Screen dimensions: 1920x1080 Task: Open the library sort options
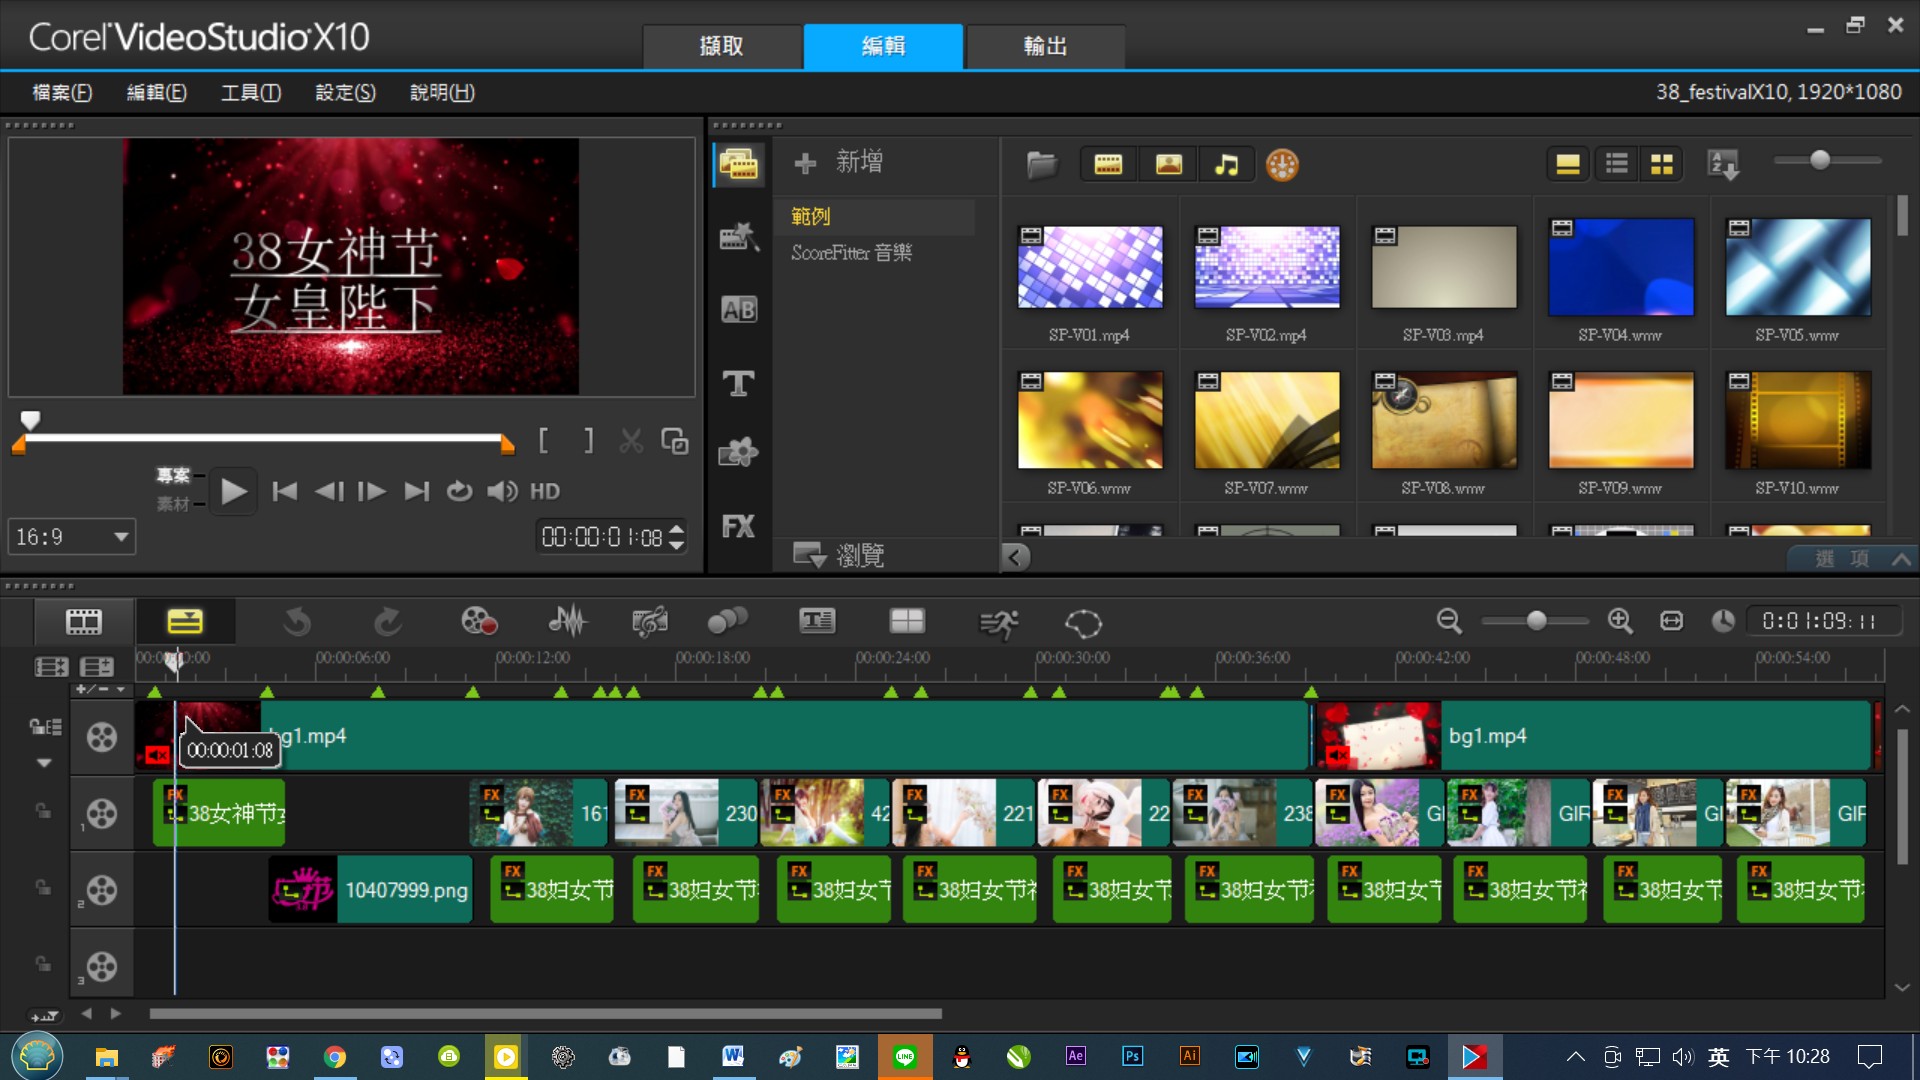click(1723, 164)
